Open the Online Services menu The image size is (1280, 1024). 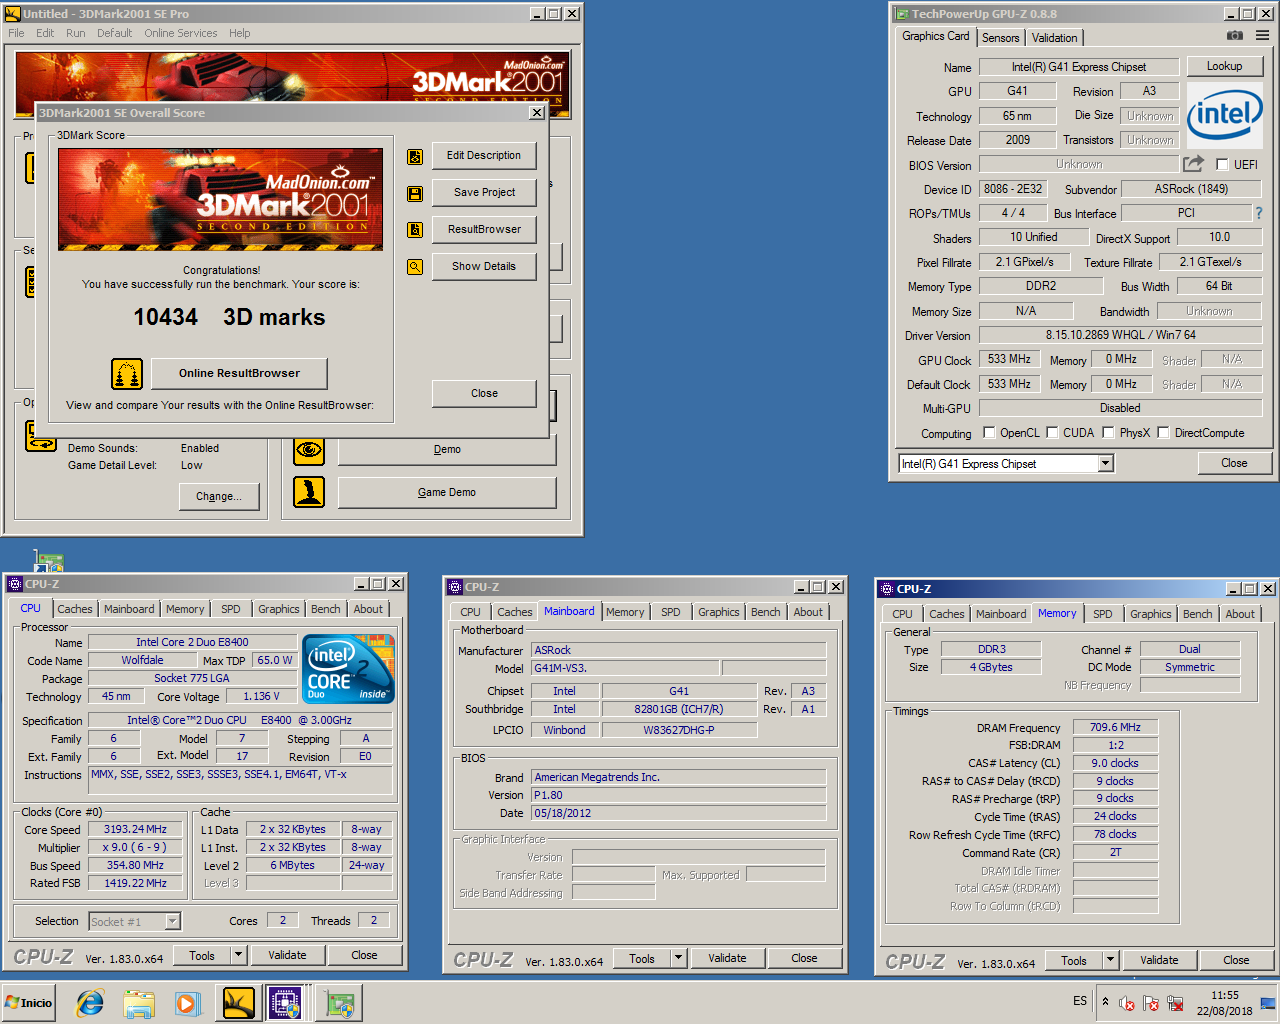[x=180, y=33]
